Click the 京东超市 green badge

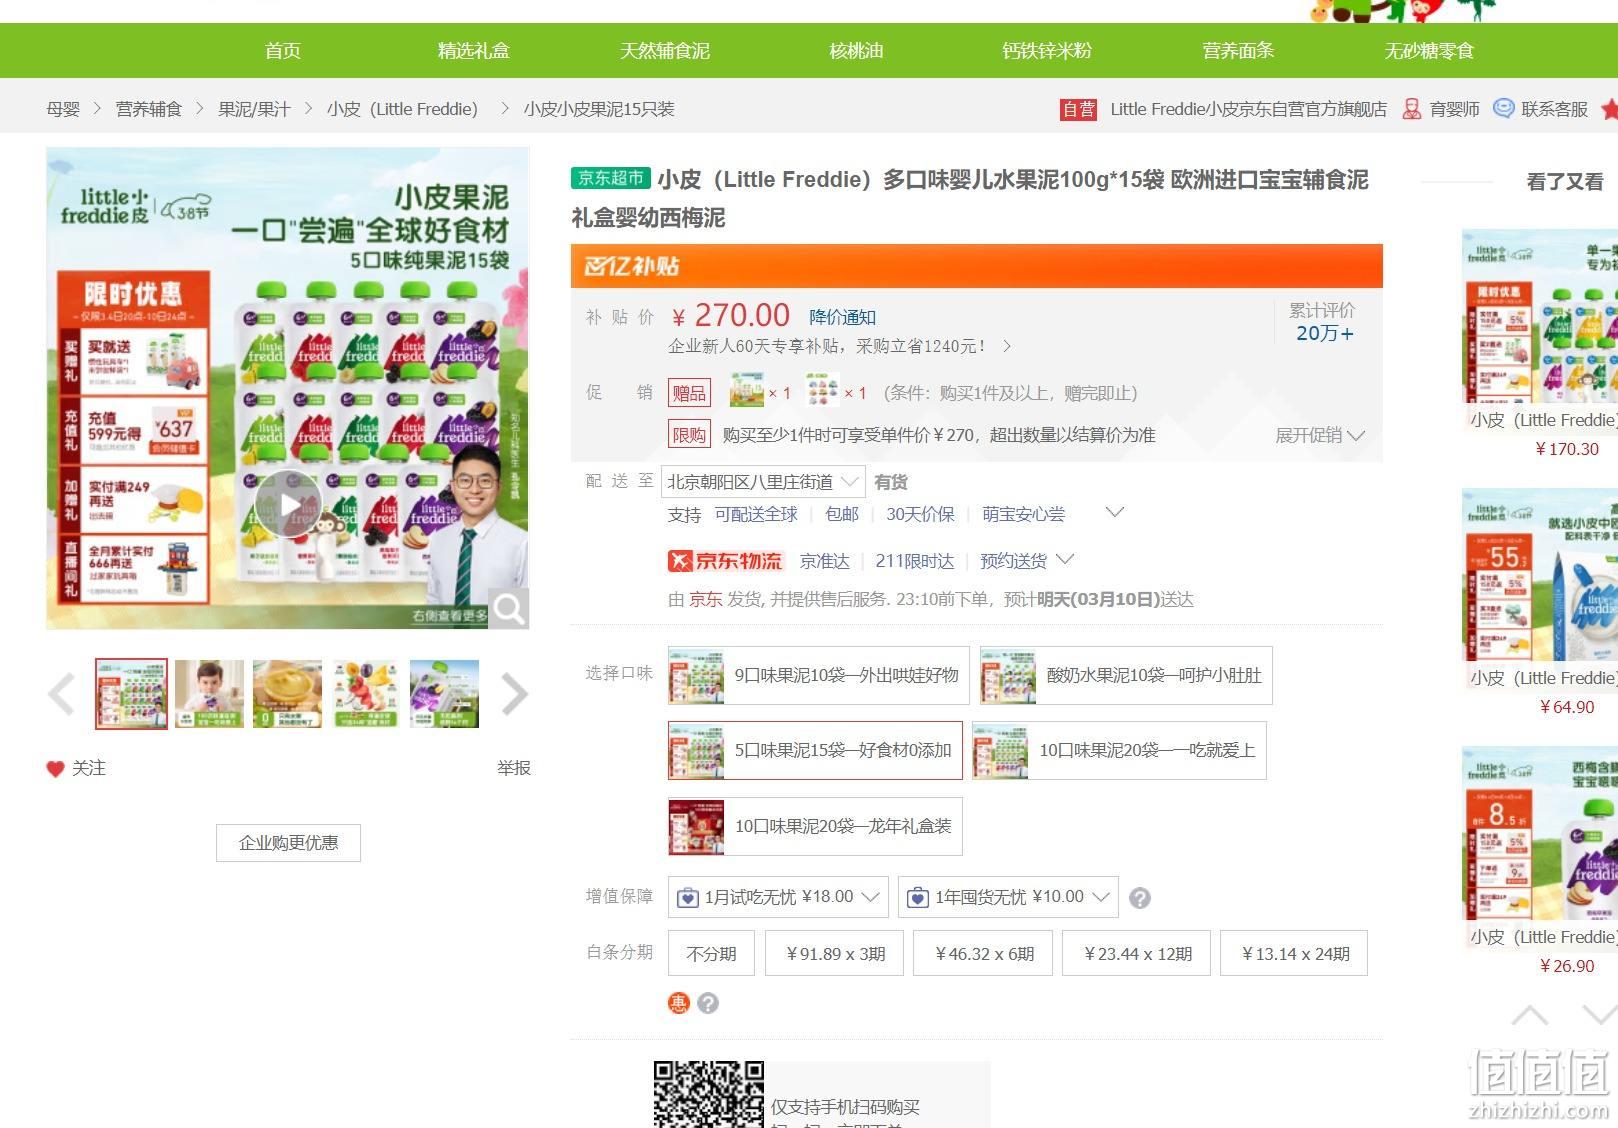(x=611, y=178)
